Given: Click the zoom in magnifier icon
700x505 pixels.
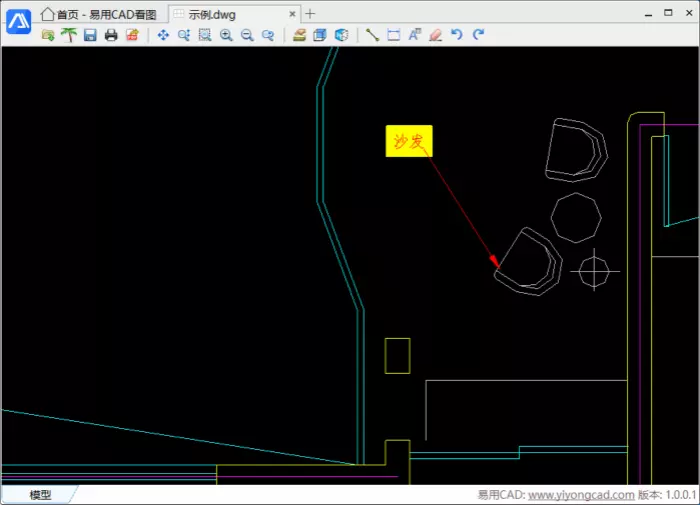Looking at the screenshot, I should pyautogui.click(x=226, y=35).
